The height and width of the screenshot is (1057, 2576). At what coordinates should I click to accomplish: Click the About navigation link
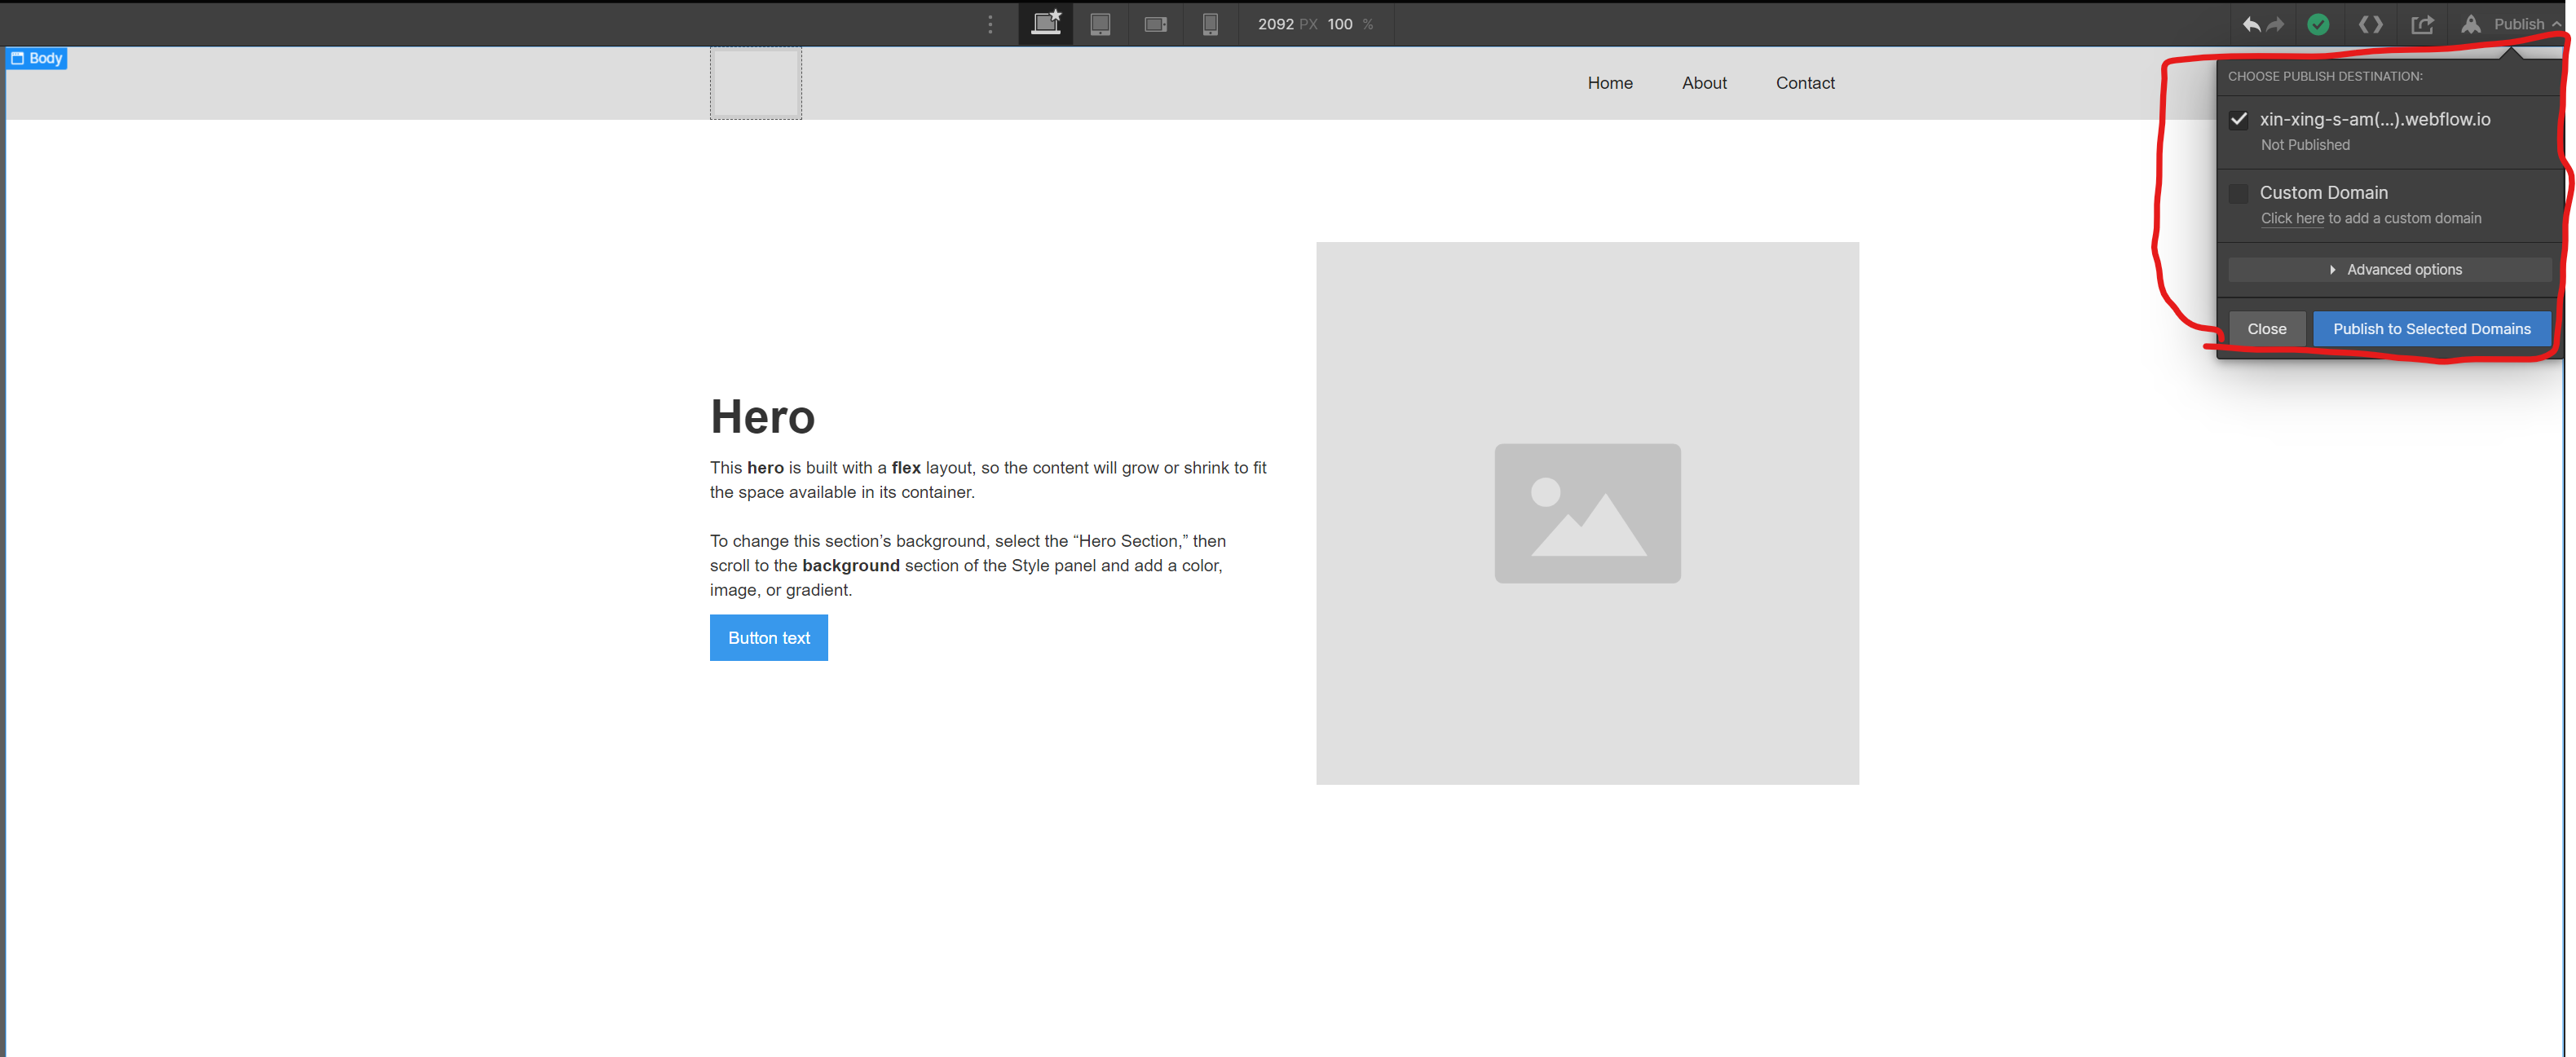pyautogui.click(x=1704, y=83)
